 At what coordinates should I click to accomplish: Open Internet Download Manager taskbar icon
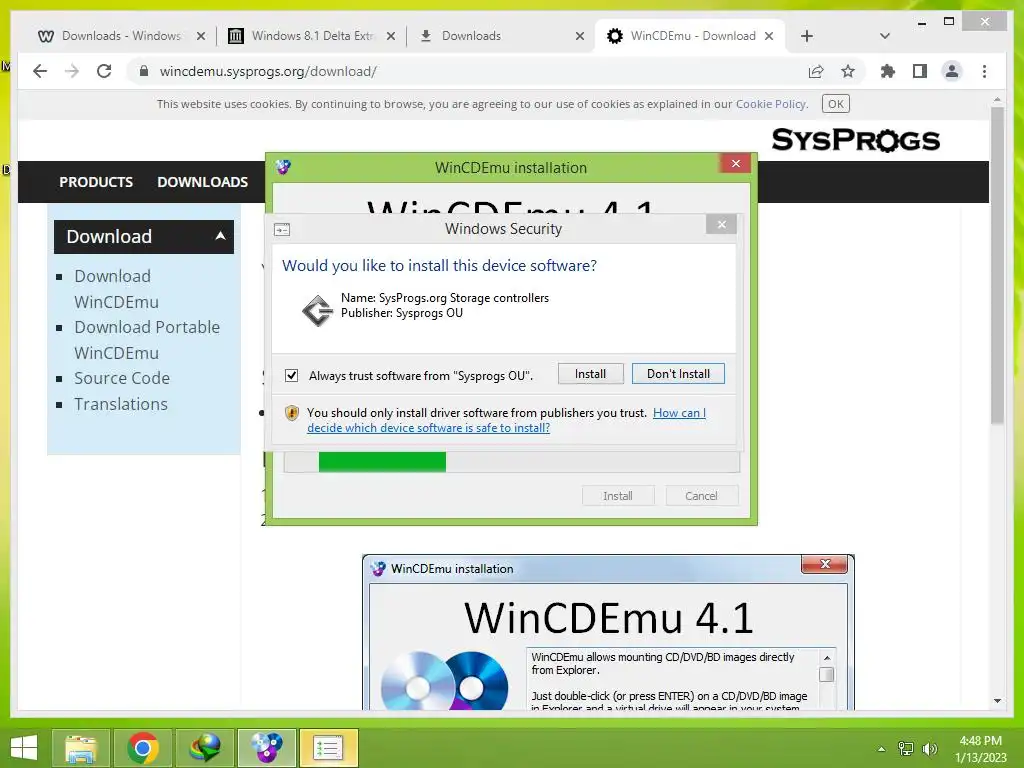[x=204, y=748]
